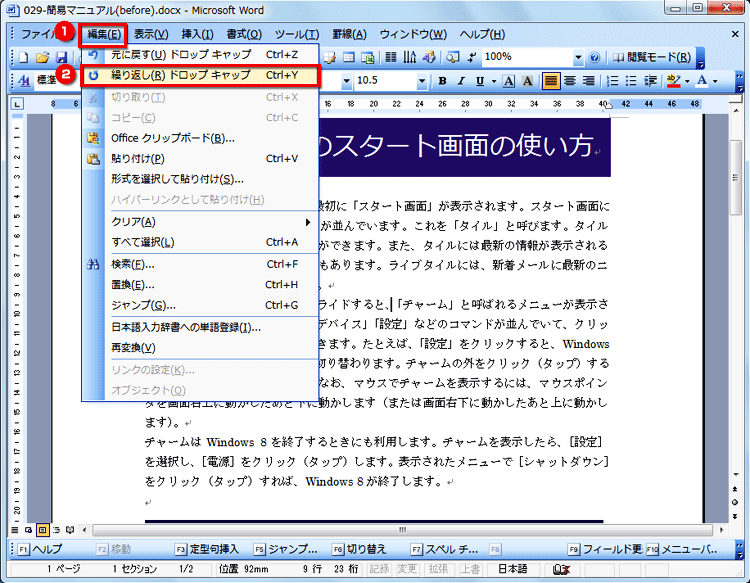Switch to Web Layout view icon
The width and height of the screenshot is (750, 583).
pyautogui.click(x=29, y=530)
